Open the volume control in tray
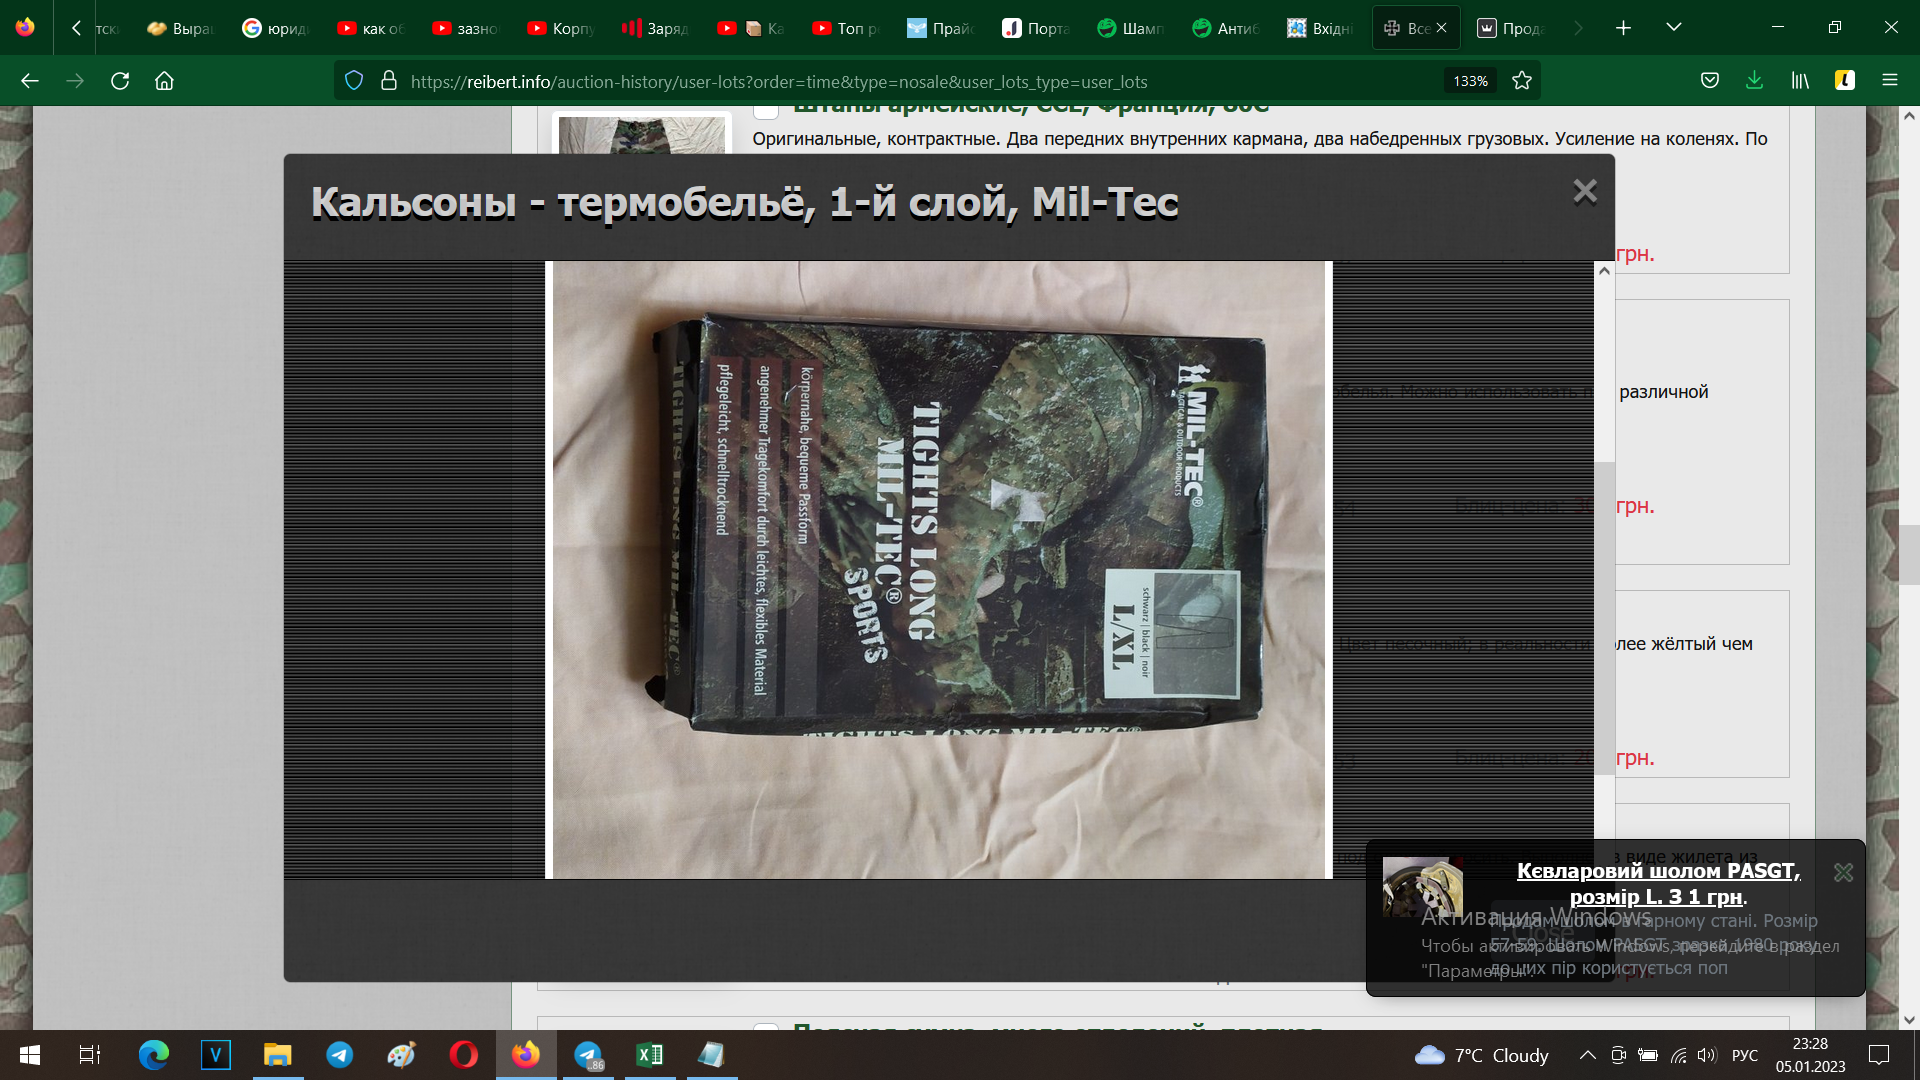Image resolution: width=1920 pixels, height=1080 pixels. pyautogui.click(x=1706, y=1055)
